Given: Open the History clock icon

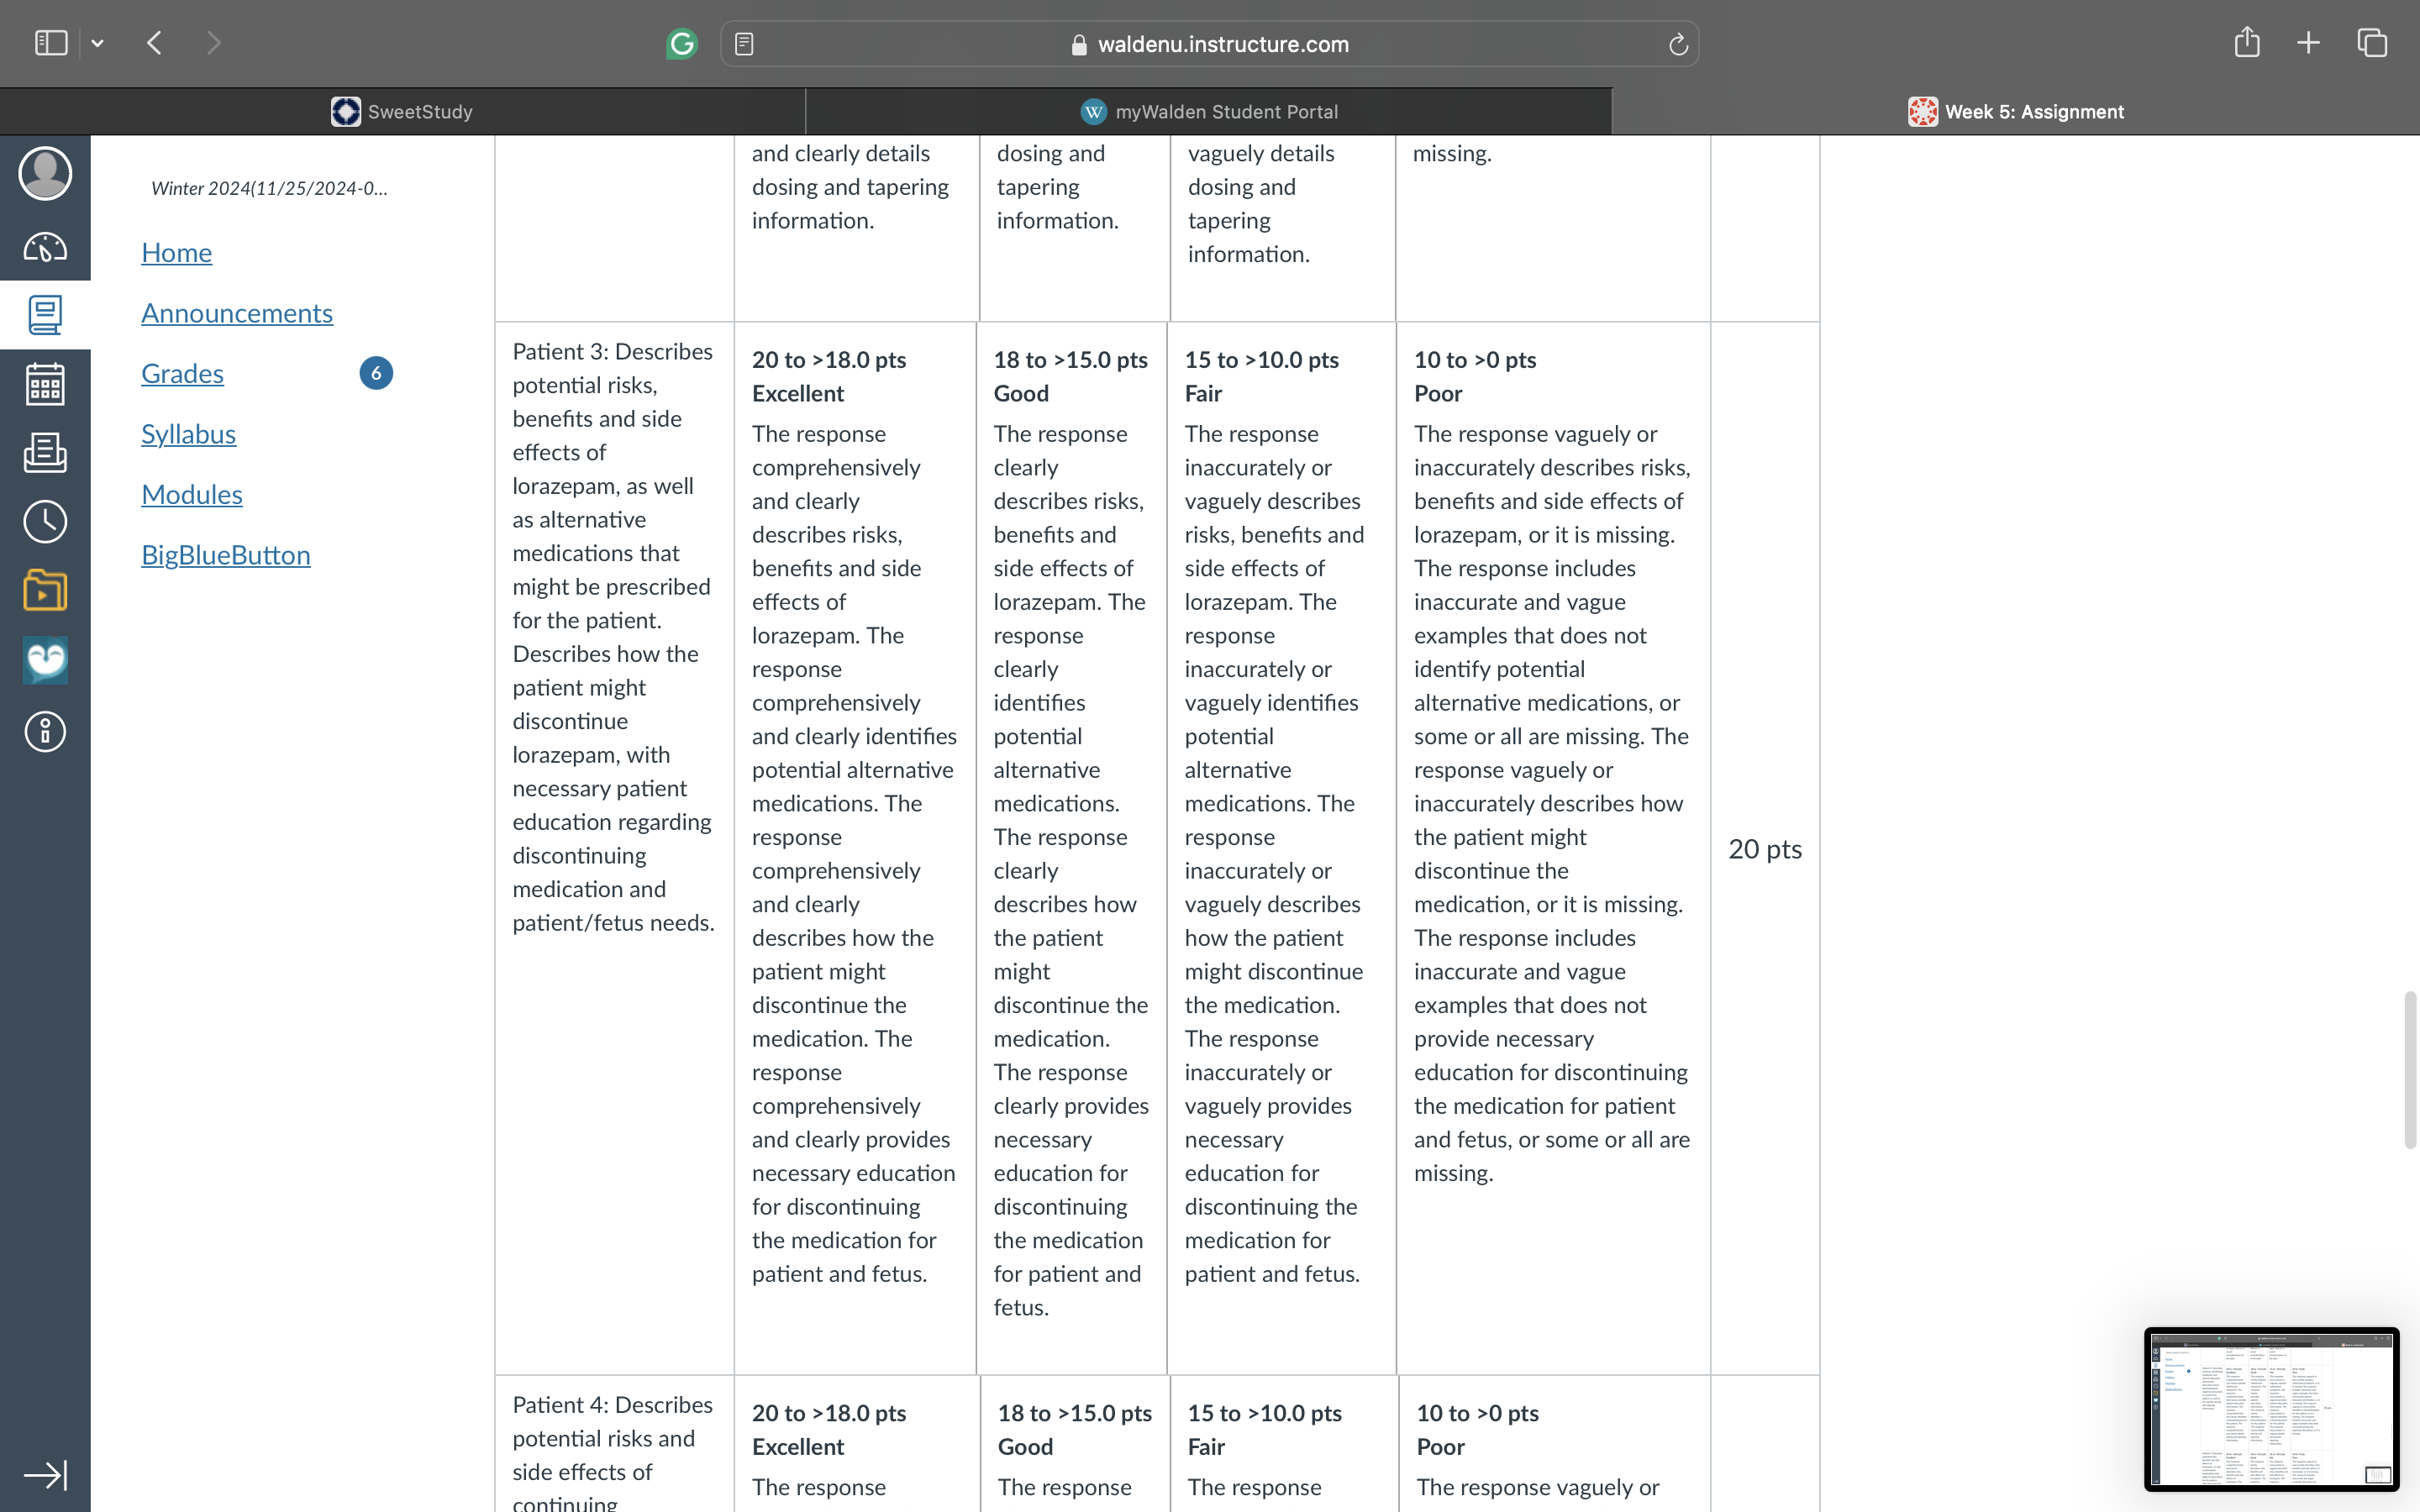Looking at the screenshot, I should click(45, 521).
